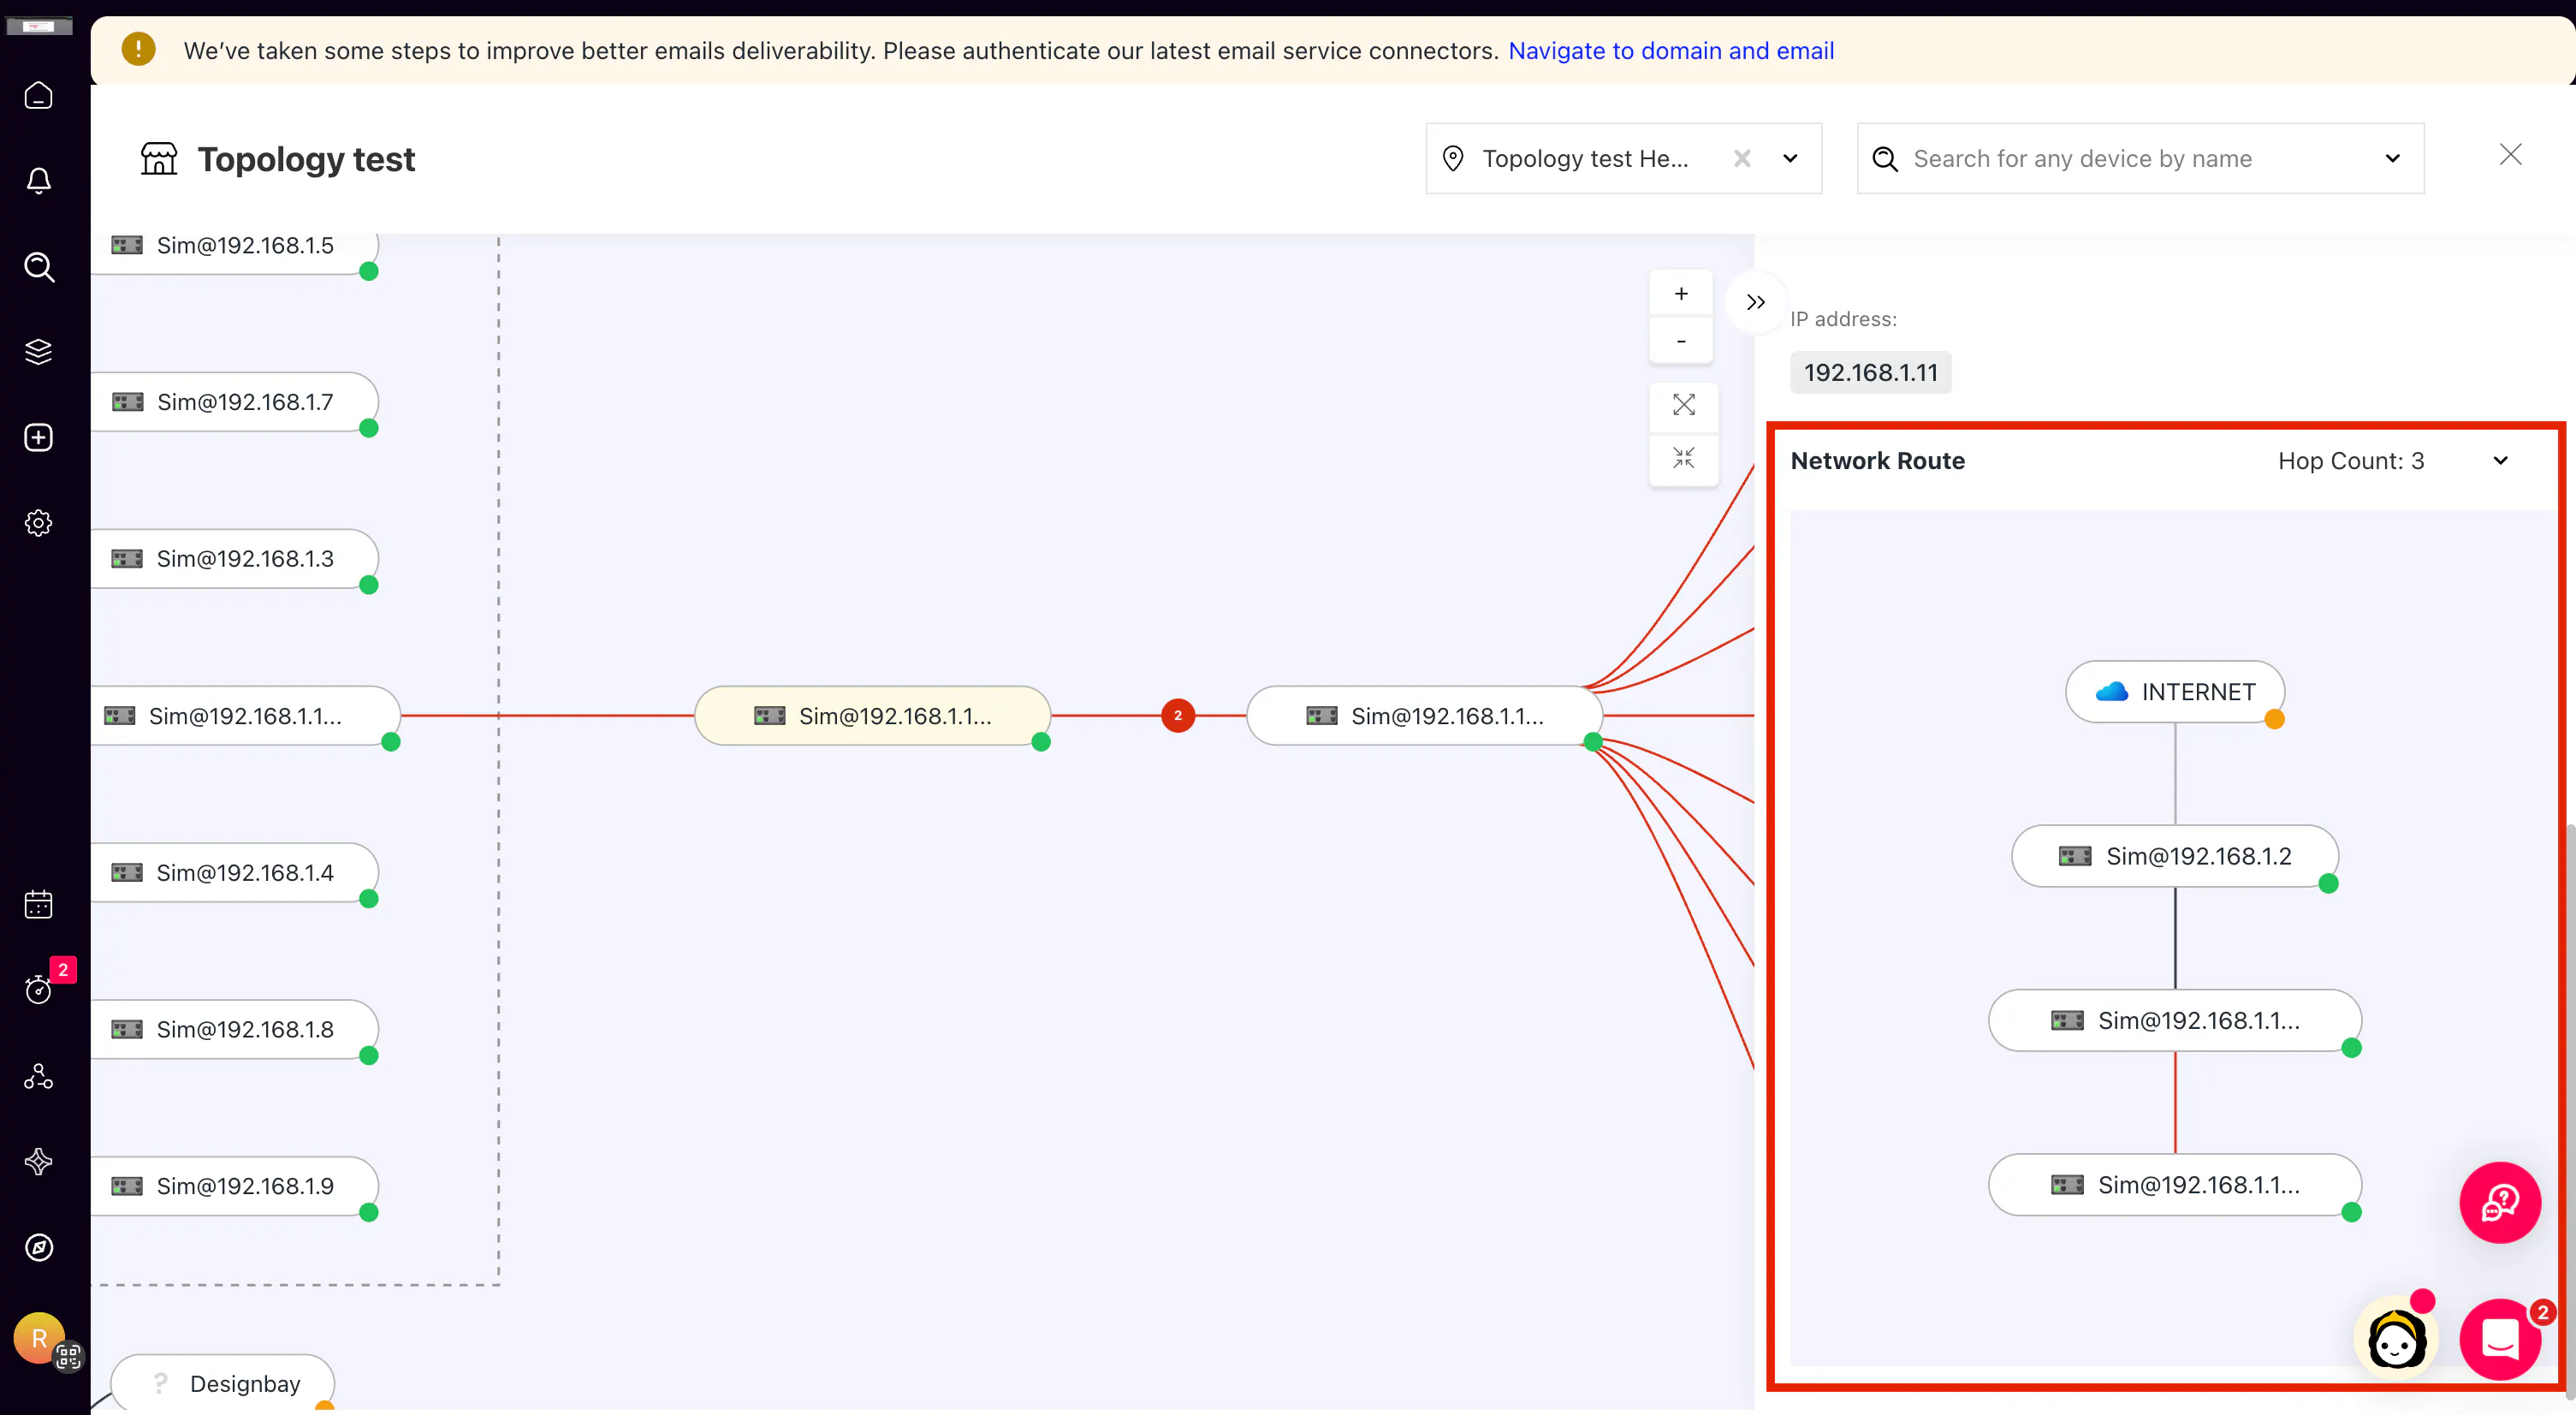Click Navigate to domain and email link

1670,51
